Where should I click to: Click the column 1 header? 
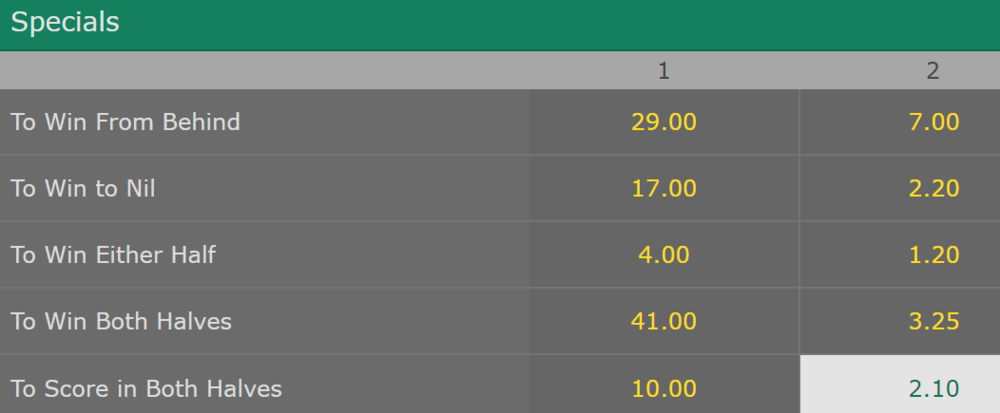pyautogui.click(x=664, y=71)
